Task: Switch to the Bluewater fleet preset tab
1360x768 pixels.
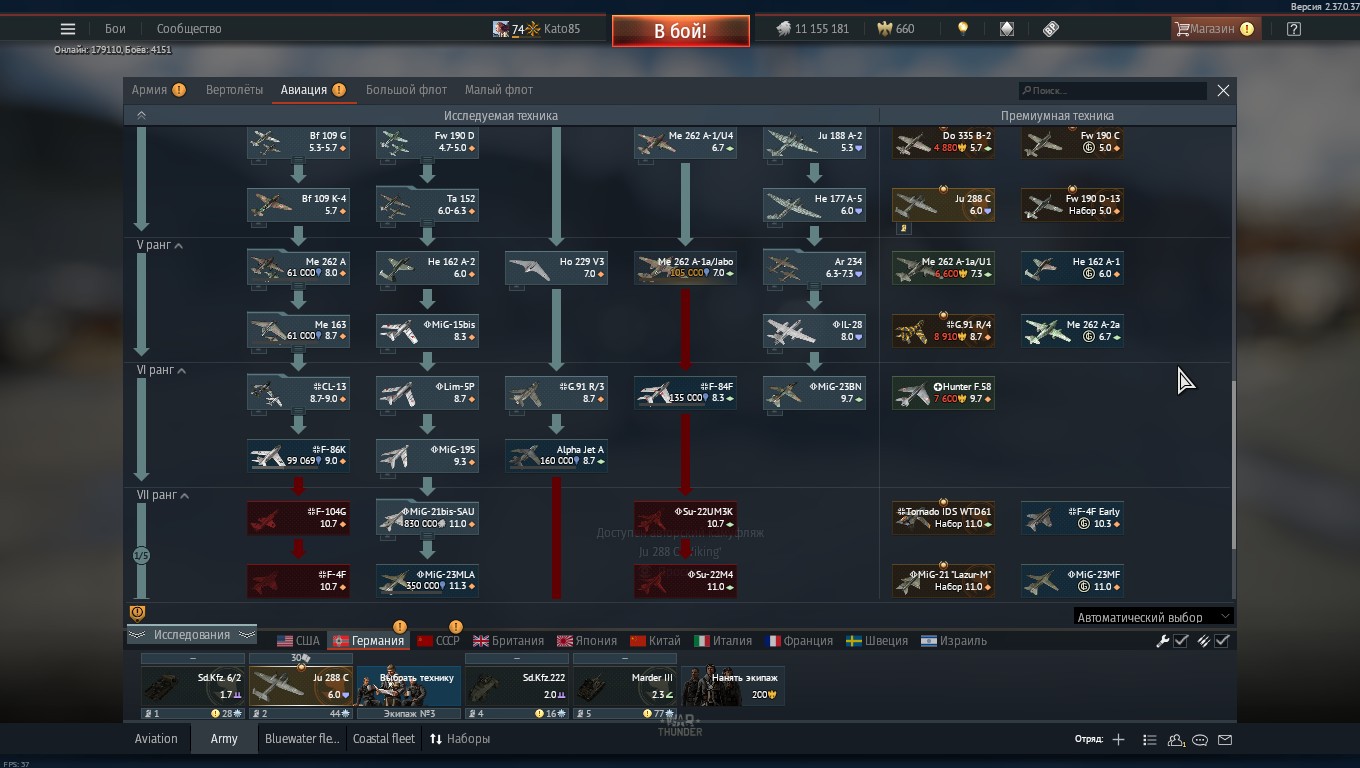Action: click(x=301, y=739)
